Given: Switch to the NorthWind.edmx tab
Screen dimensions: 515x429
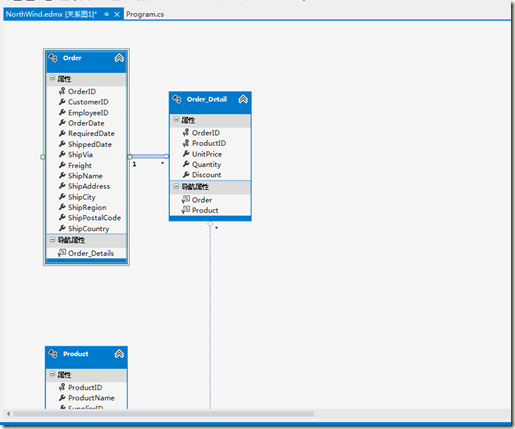Looking at the screenshot, I should coord(51,14).
